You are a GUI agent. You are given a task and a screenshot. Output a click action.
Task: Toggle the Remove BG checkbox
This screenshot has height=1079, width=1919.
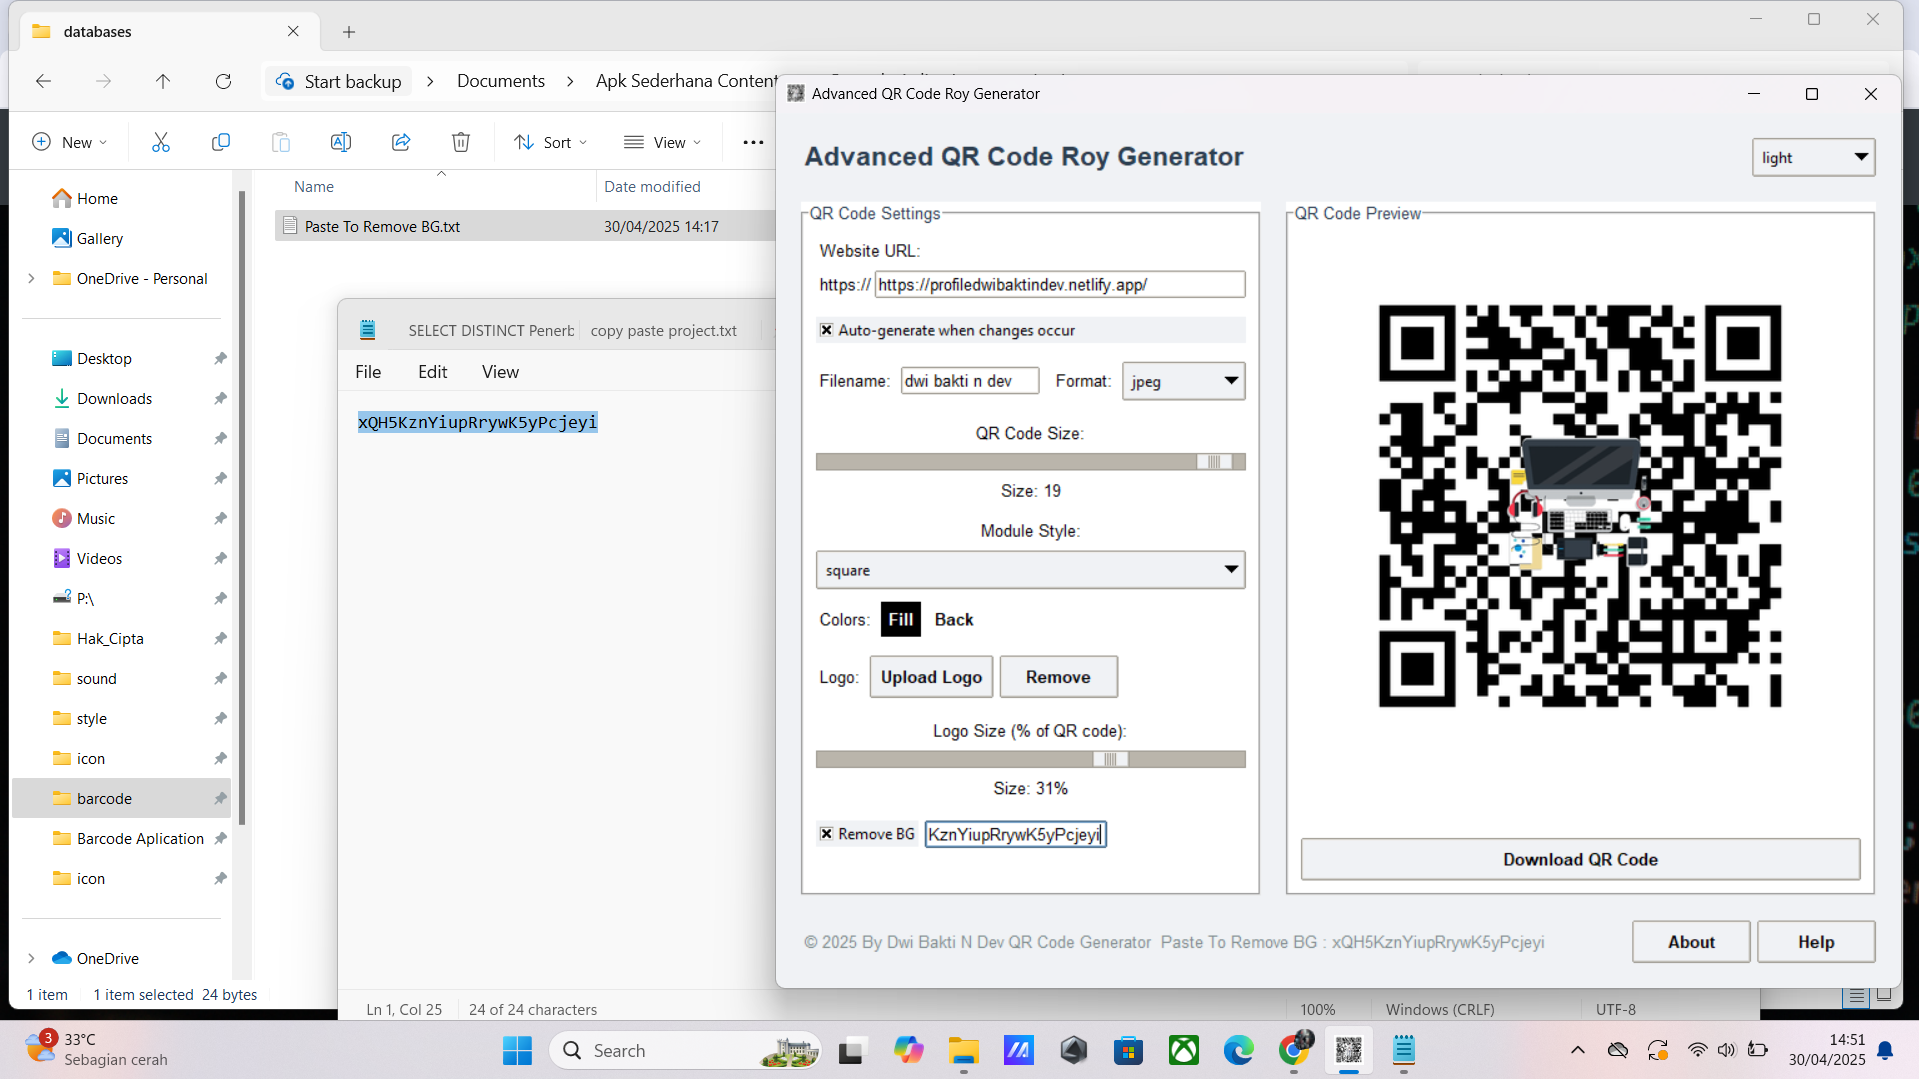[x=827, y=834]
